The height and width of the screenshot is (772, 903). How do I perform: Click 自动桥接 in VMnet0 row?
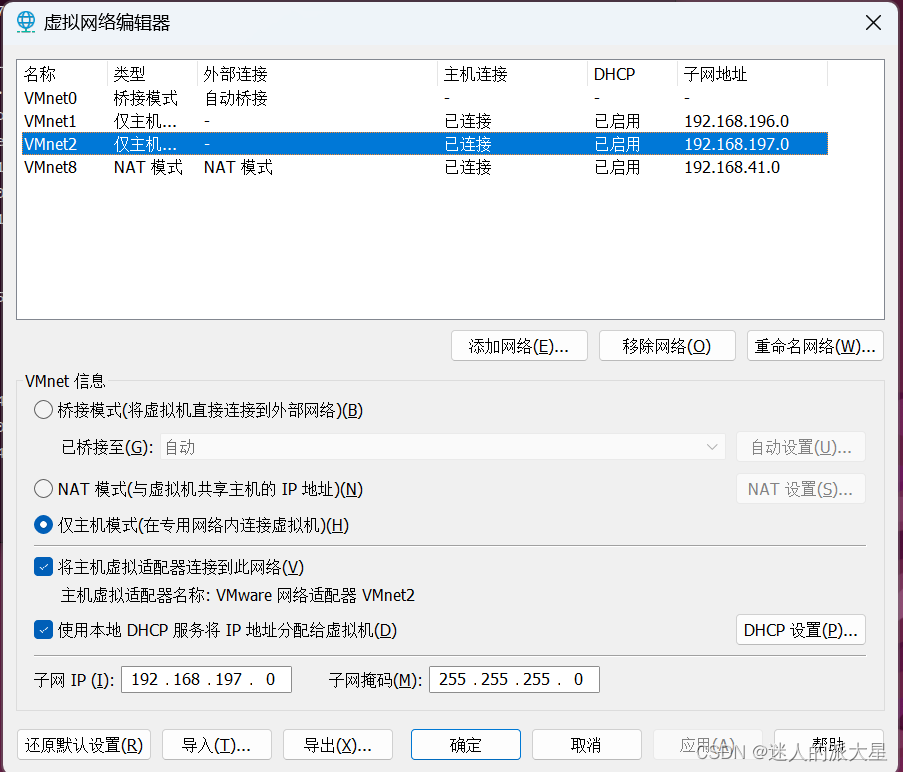click(236, 98)
